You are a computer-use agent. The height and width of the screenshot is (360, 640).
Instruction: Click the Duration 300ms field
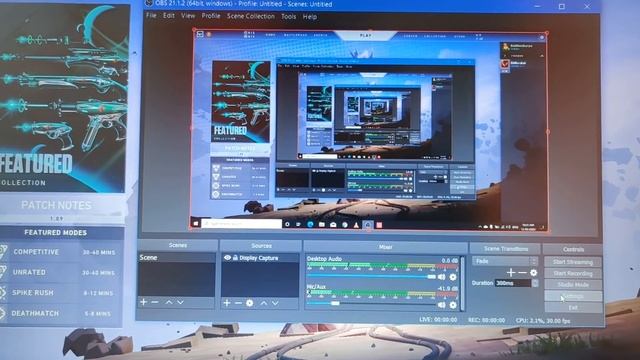513,283
